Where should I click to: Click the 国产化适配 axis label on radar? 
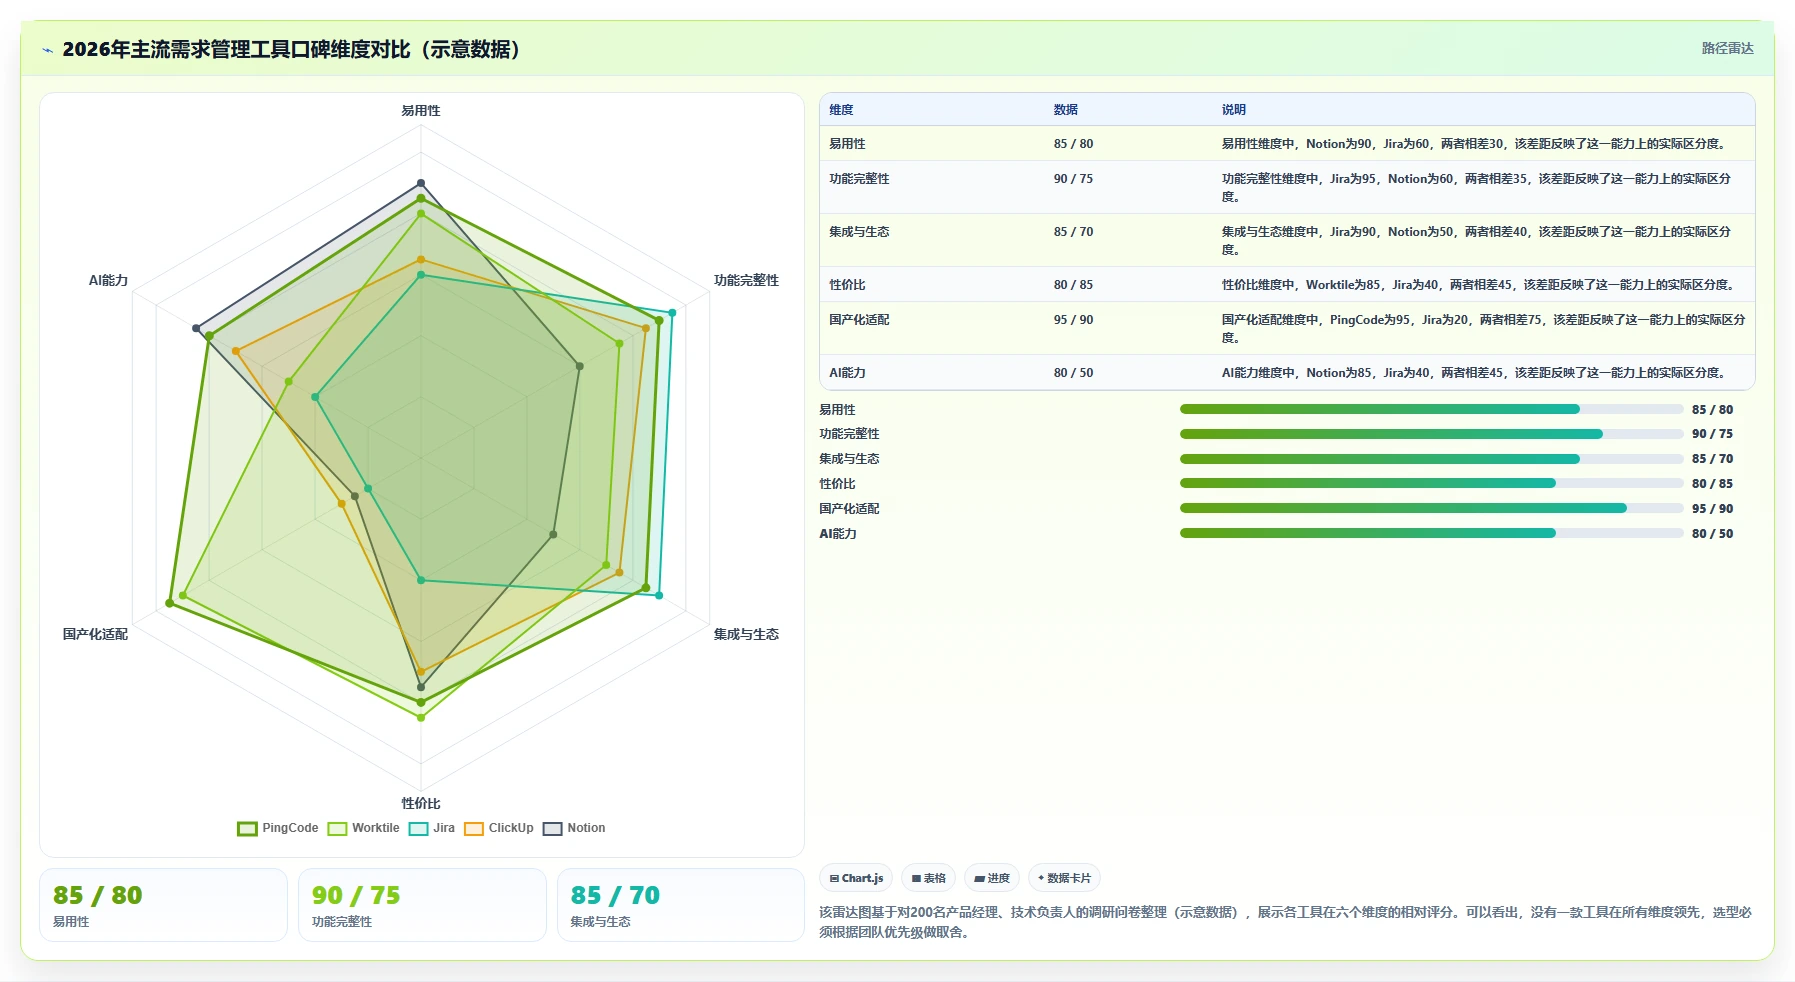(x=95, y=635)
